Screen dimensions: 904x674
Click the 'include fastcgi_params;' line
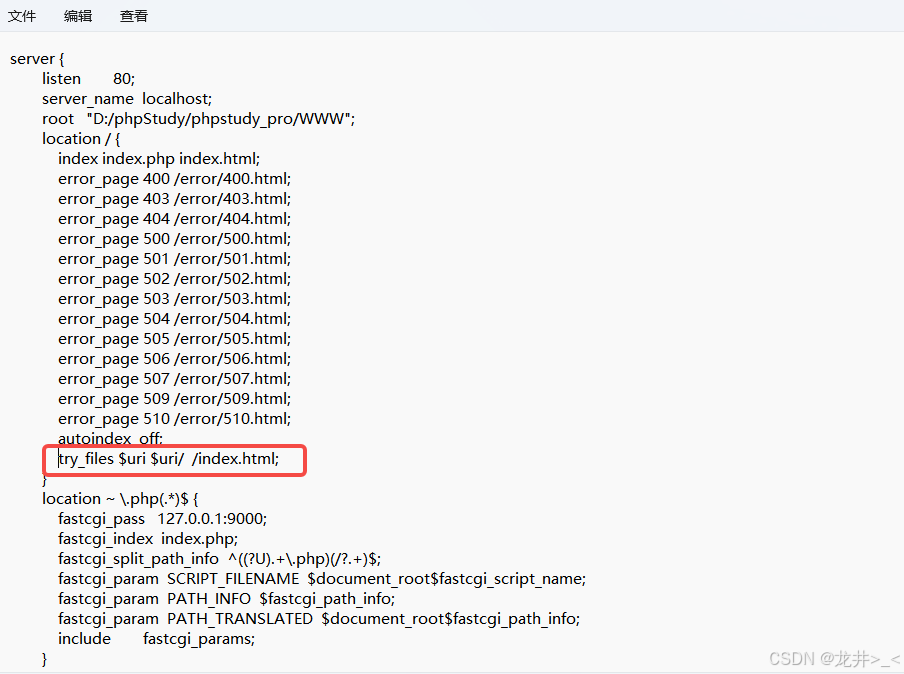(156, 639)
